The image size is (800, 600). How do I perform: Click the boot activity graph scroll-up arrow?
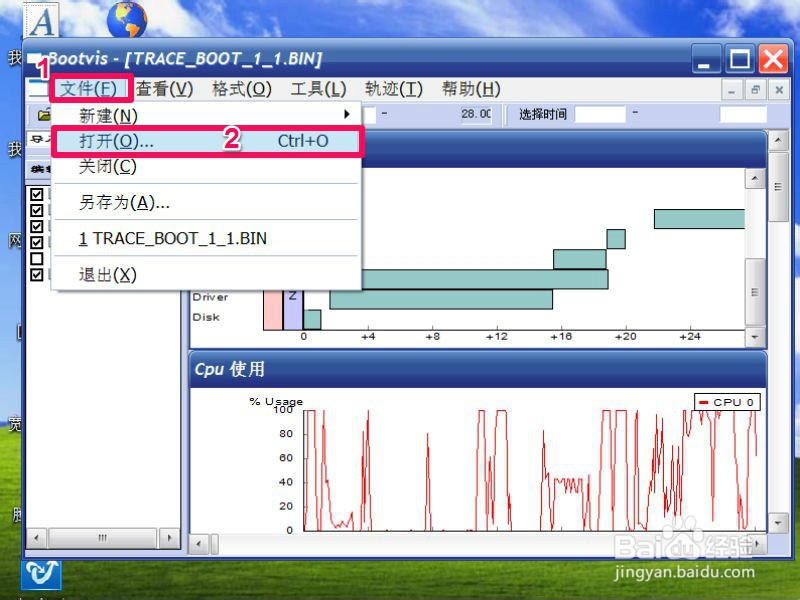[x=755, y=178]
